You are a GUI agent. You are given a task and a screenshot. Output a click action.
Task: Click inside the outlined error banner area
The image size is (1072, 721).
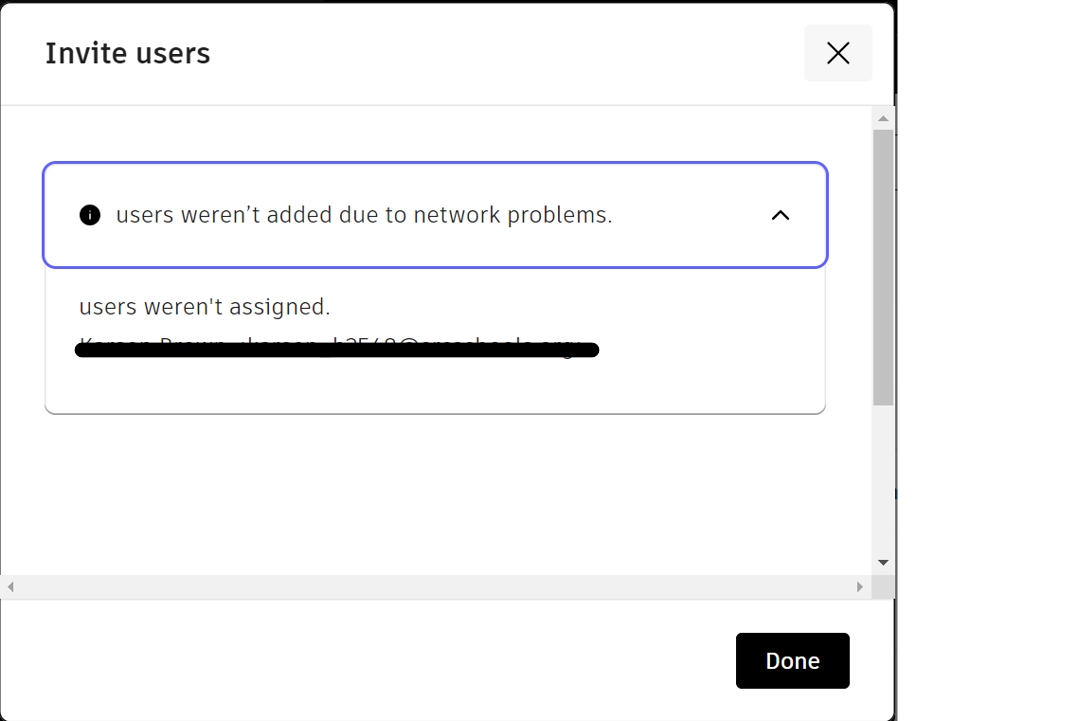[435, 215]
